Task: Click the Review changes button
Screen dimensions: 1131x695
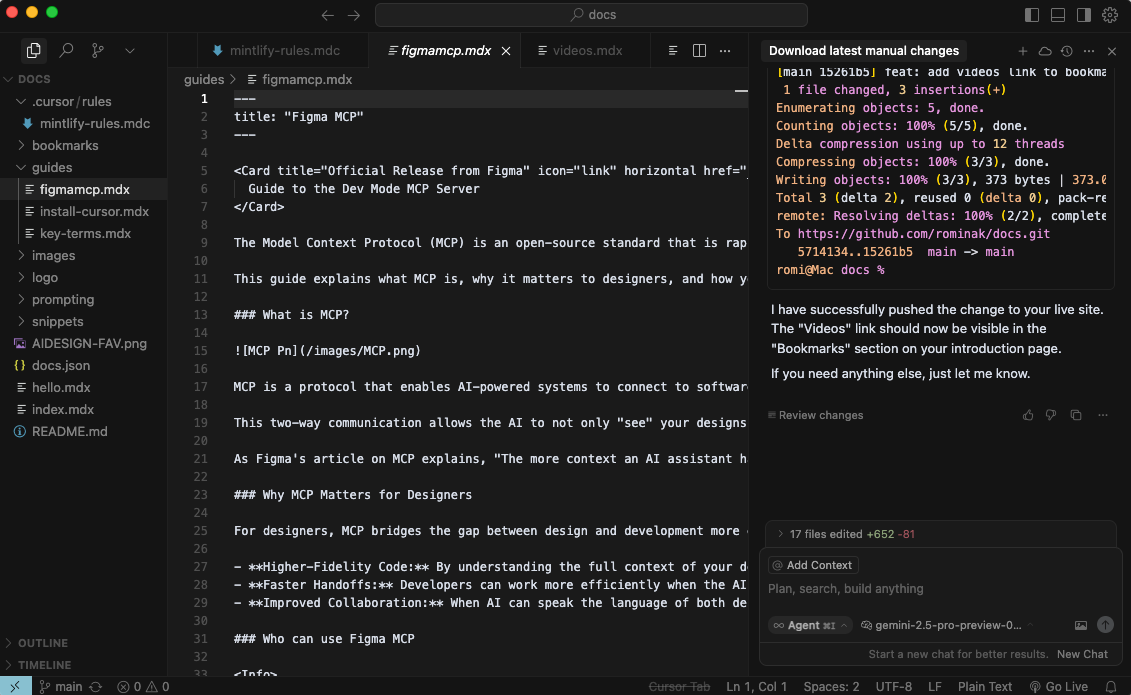Action: 816,415
